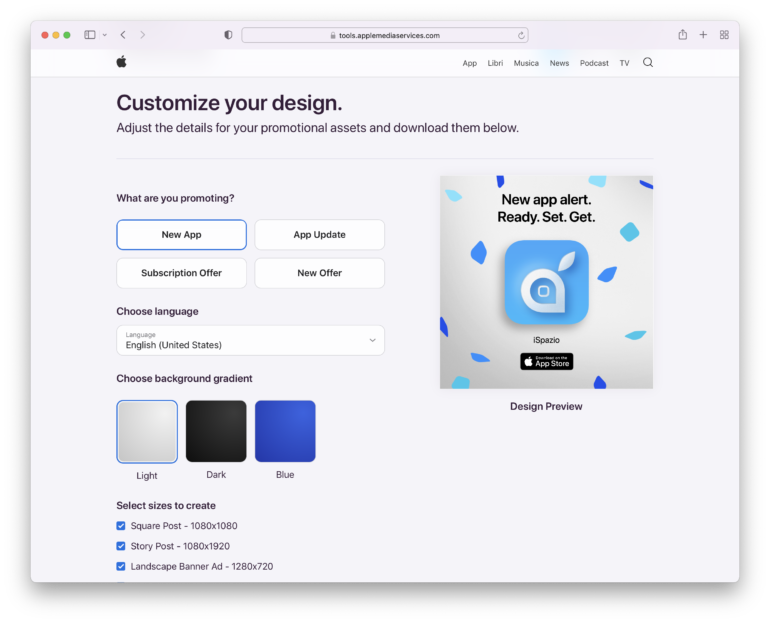
Task: Pick the Blue background gradient swatch
Action: pyautogui.click(x=285, y=431)
